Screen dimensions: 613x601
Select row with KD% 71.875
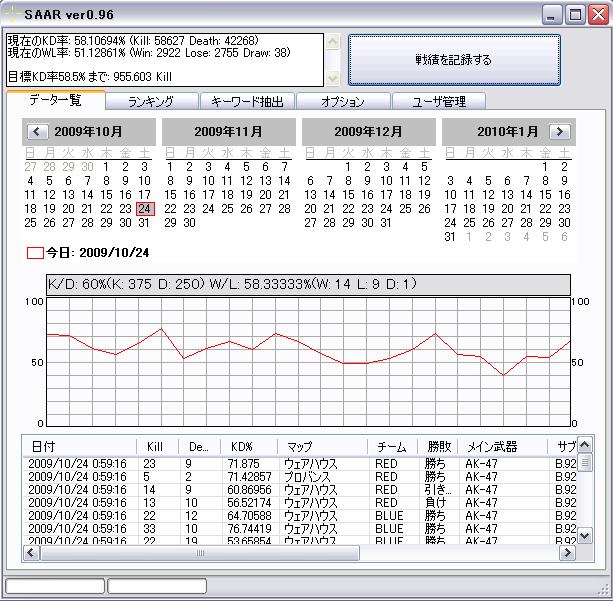coord(299,464)
